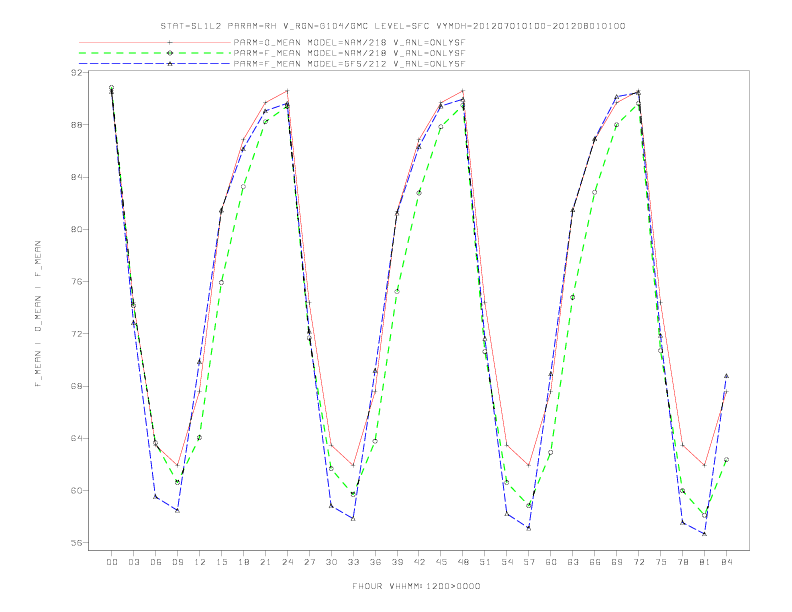The width and height of the screenshot is (792, 612).
Task: Click x-axis forecast hour label 69
Action: (617, 562)
